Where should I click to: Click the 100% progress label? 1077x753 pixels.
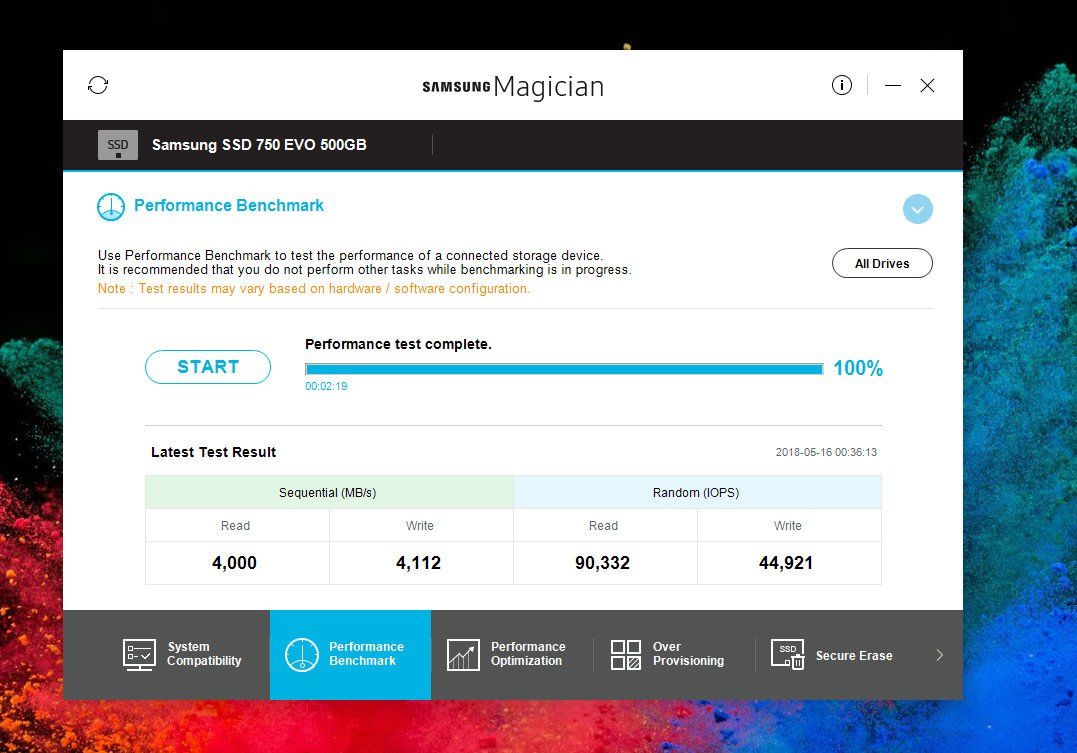[858, 368]
